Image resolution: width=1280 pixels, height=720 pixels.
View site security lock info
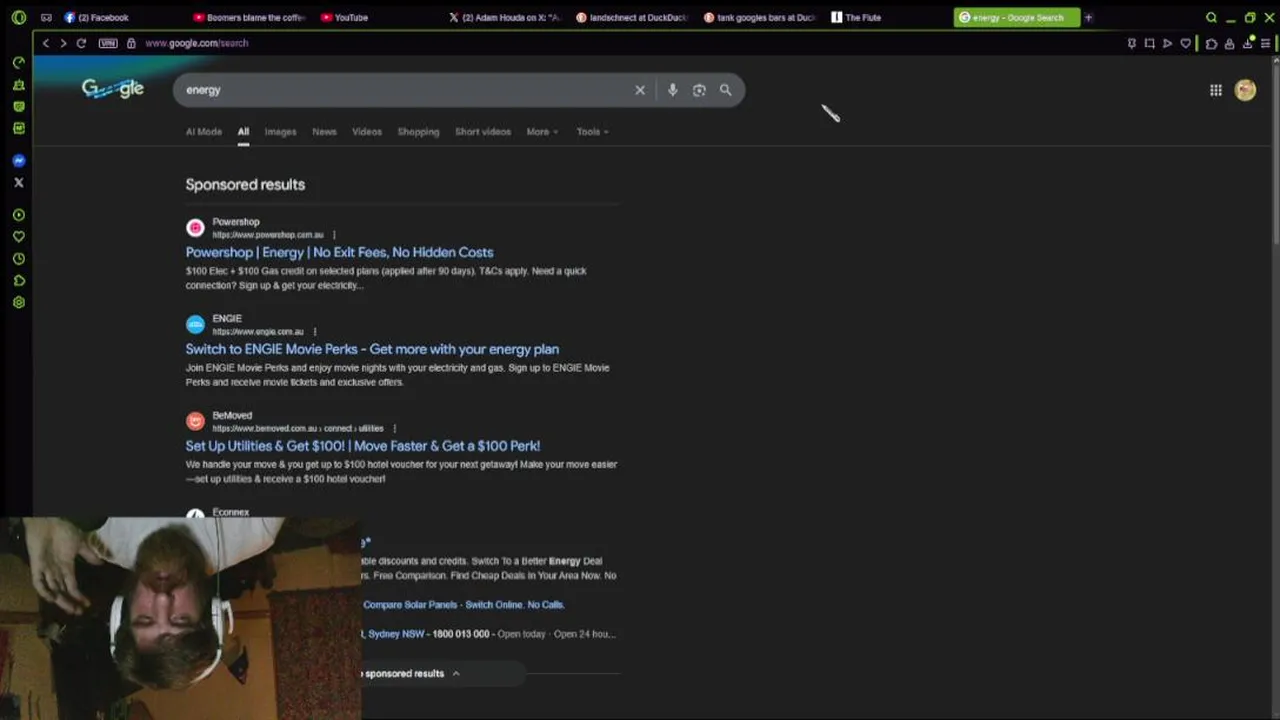pyautogui.click(x=131, y=43)
